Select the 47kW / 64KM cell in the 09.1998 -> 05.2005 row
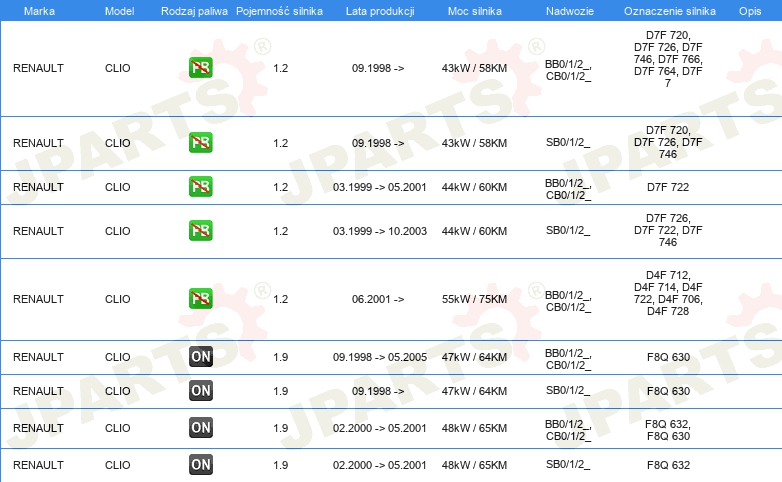782x482 pixels. (x=474, y=357)
